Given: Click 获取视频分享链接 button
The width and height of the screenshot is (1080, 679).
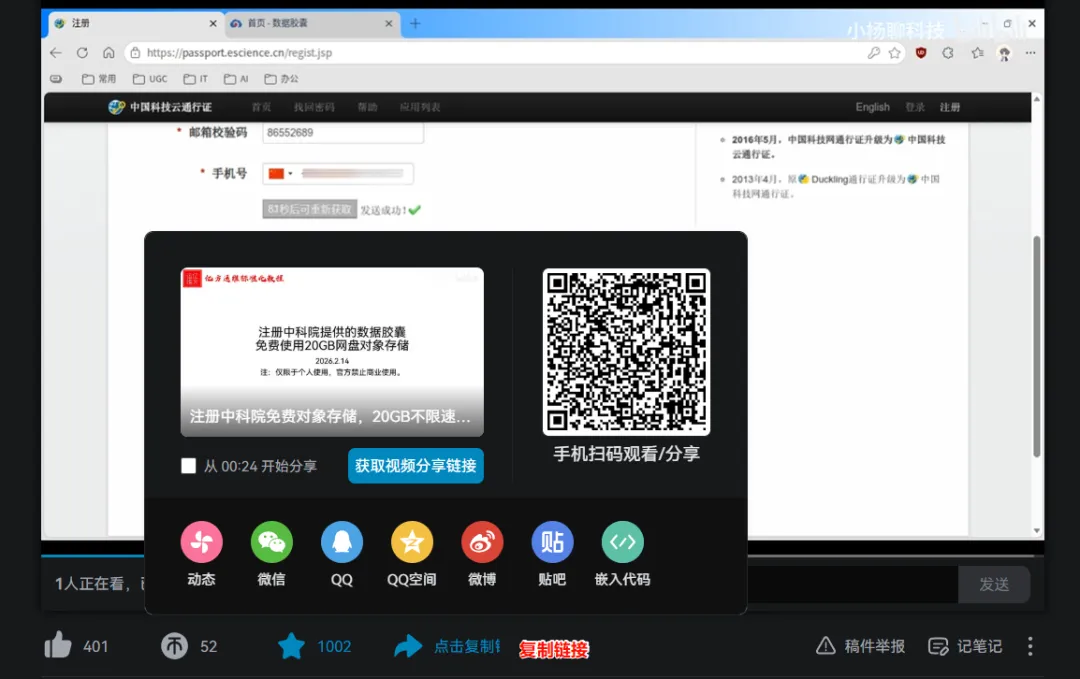Looking at the screenshot, I should (415, 466).
